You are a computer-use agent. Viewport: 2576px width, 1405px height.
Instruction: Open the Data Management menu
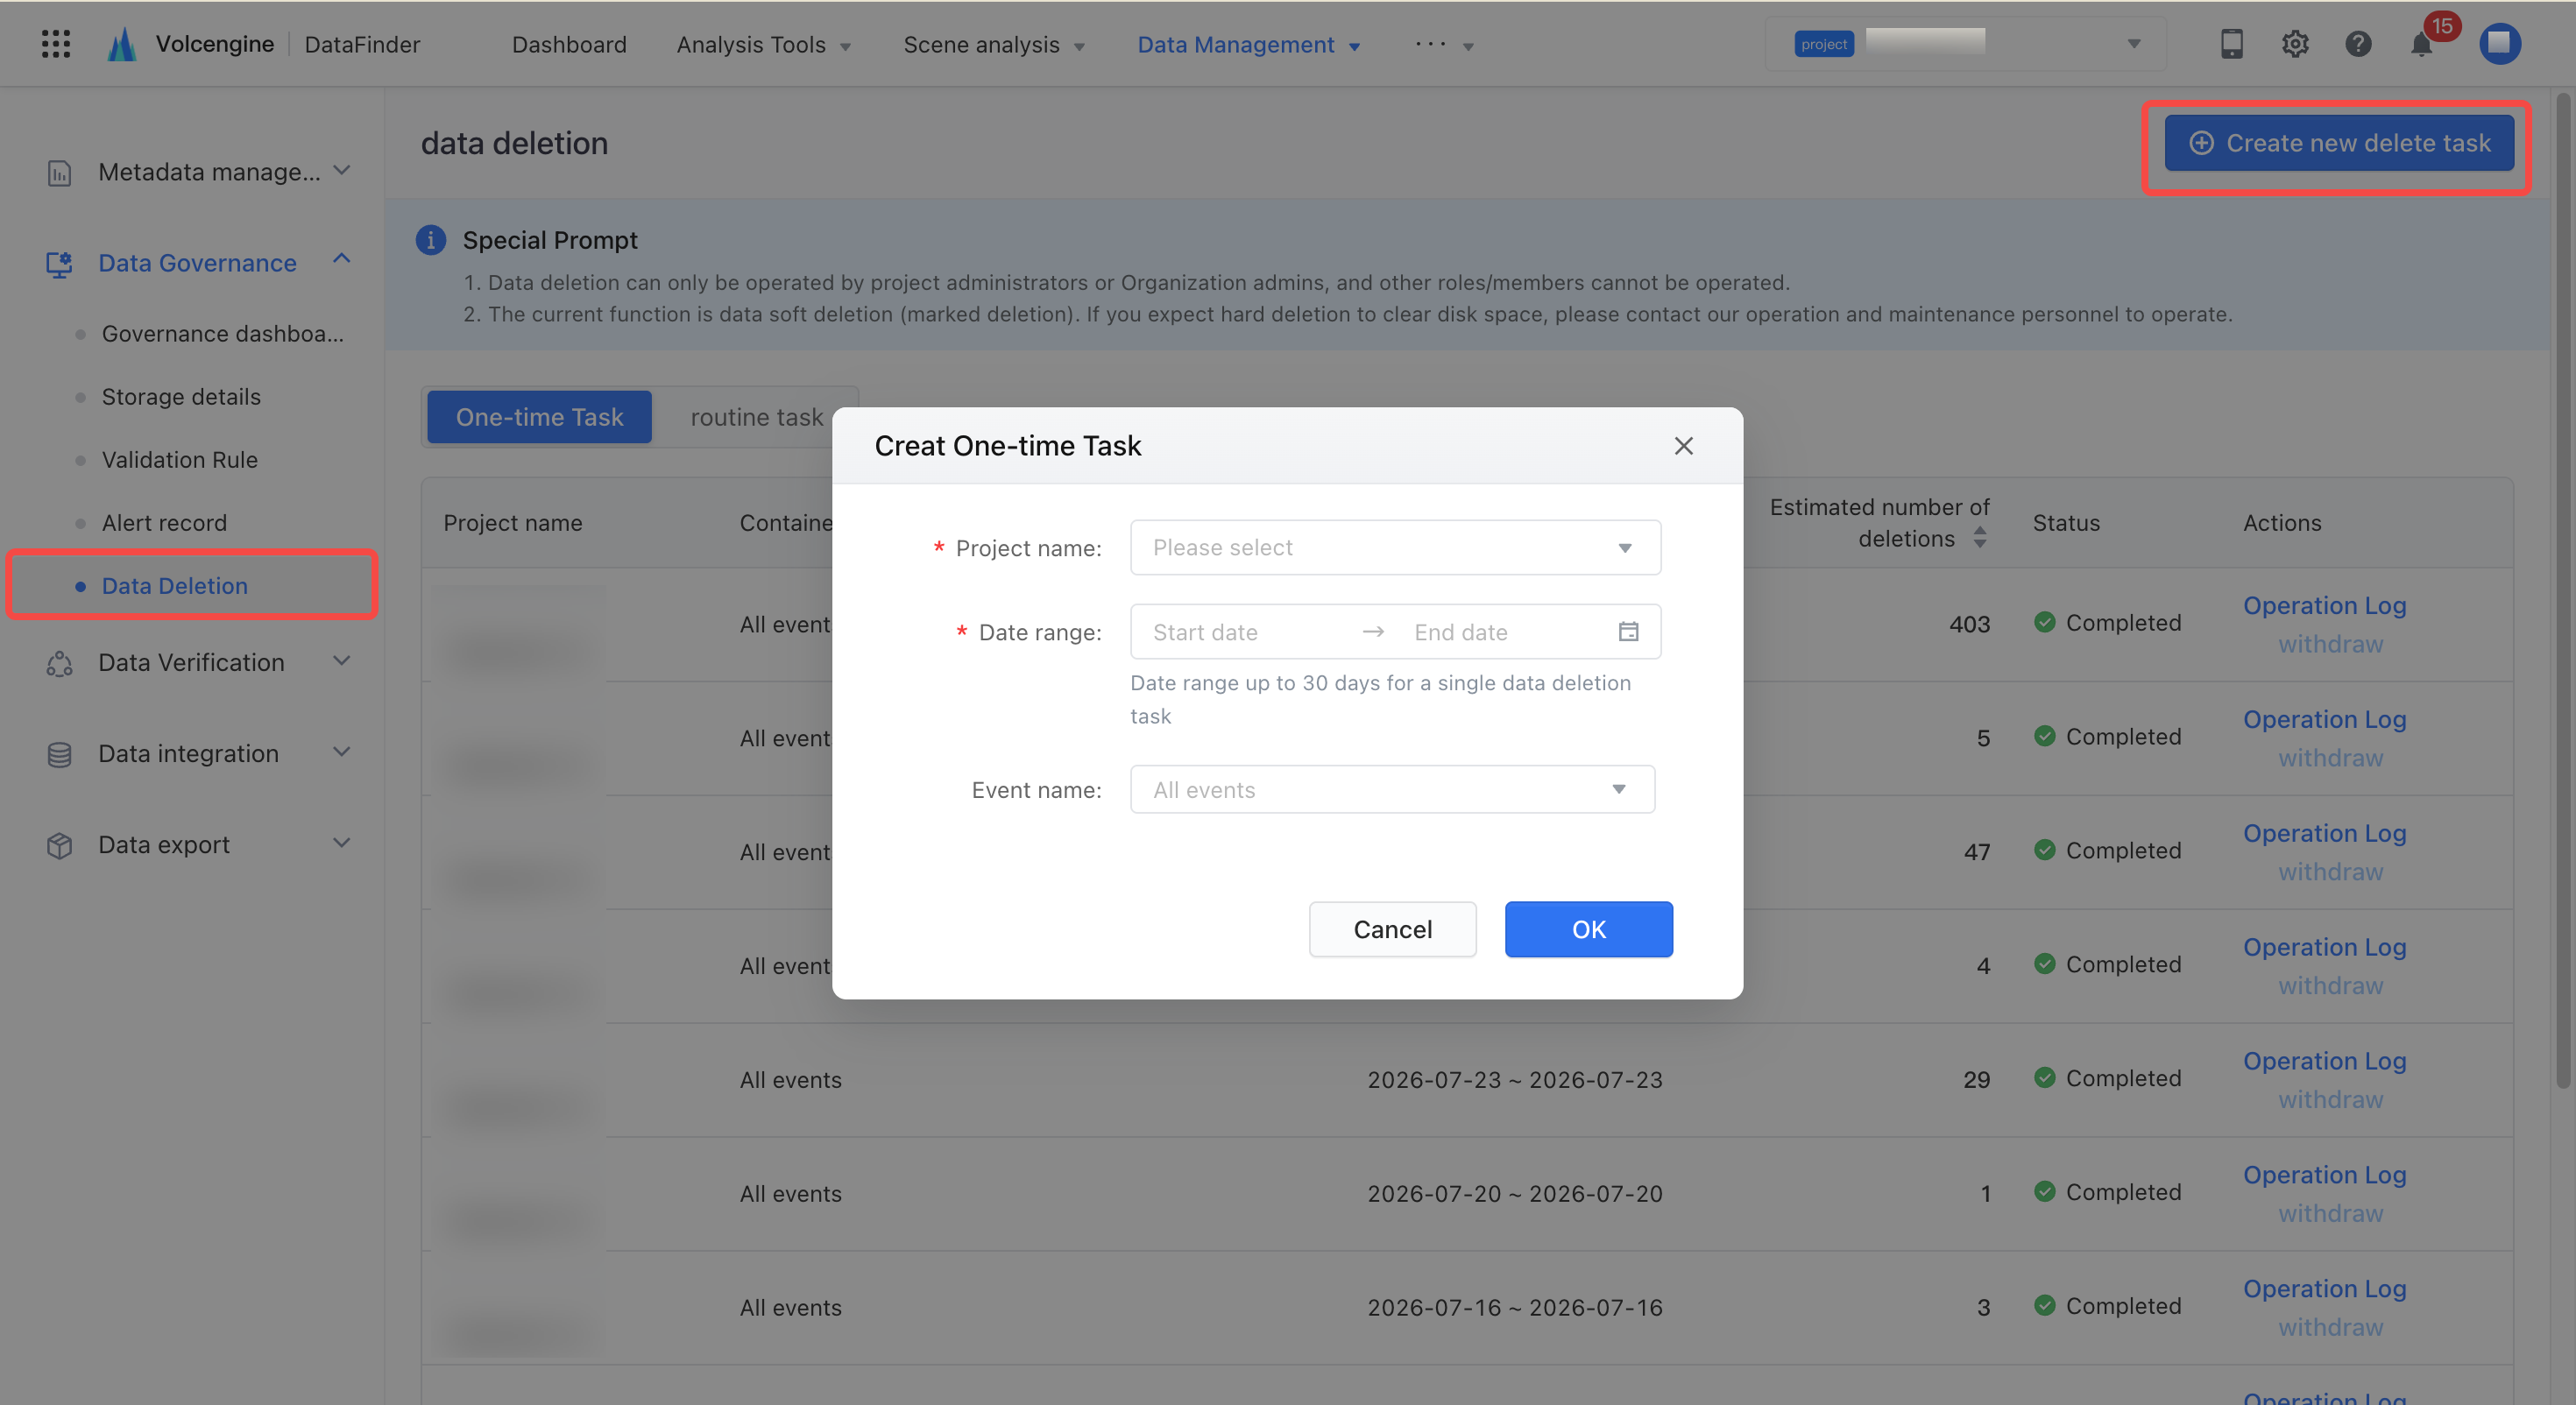(1249, 45)
